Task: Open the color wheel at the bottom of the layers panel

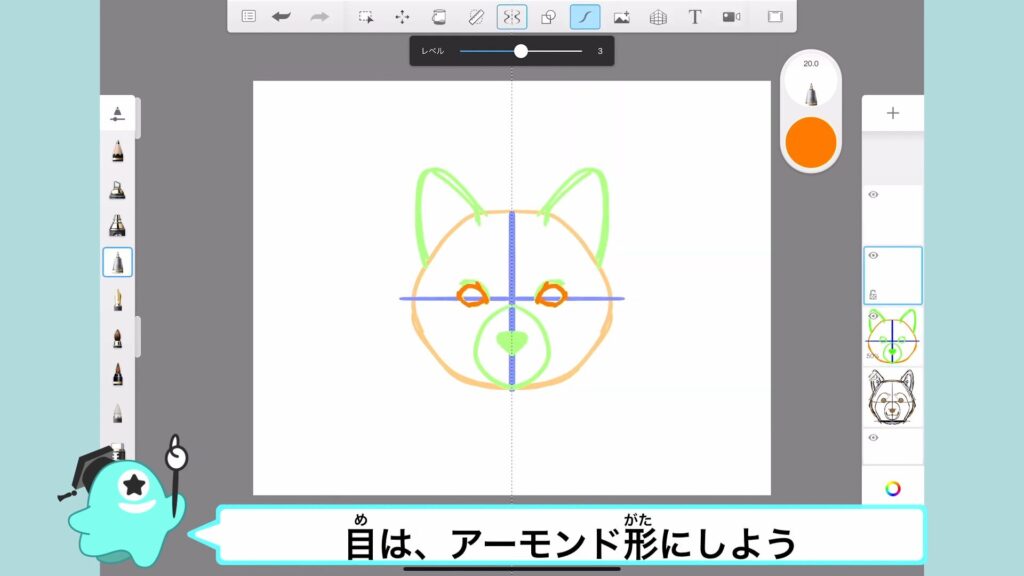Action: (892, 488)
